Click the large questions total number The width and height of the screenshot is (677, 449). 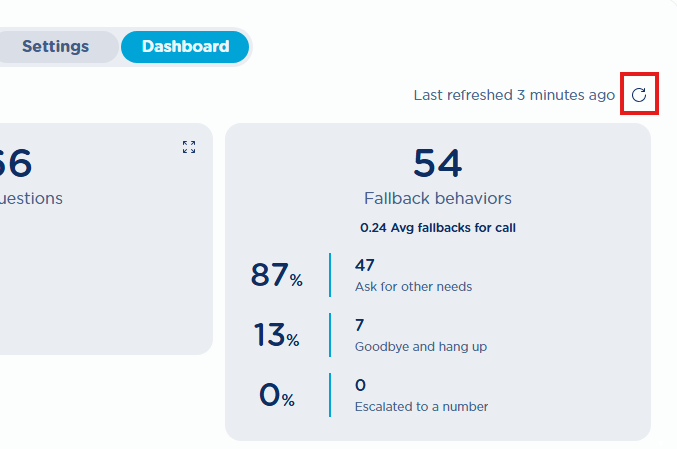[16, 163]
